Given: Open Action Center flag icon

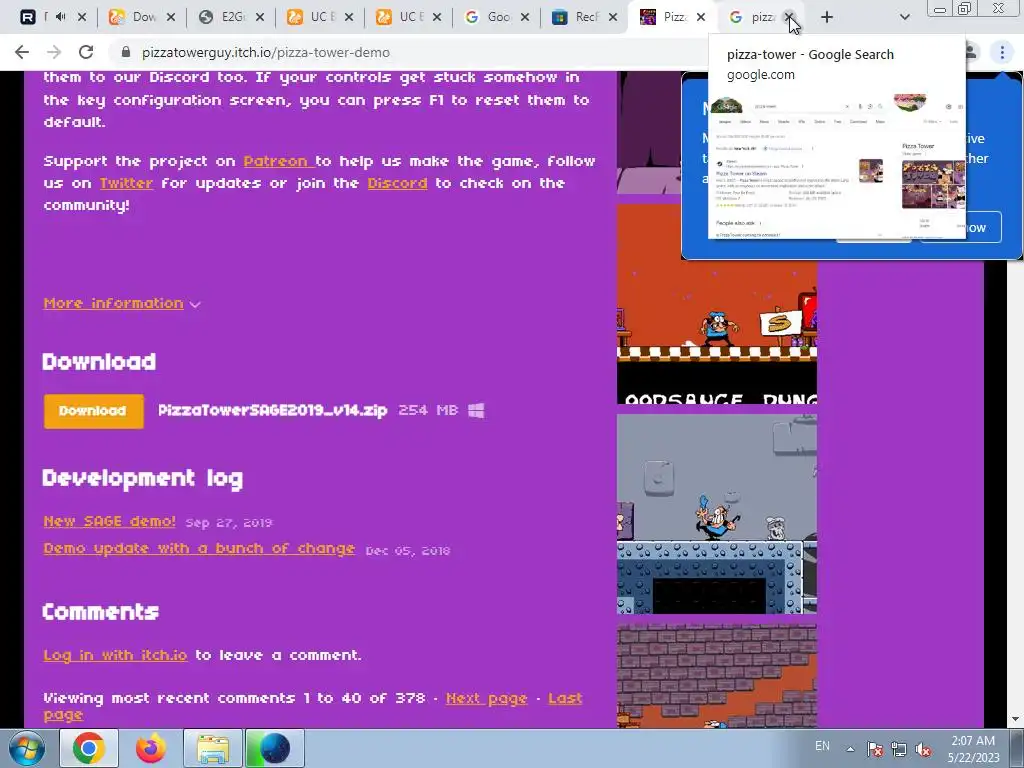Looking at the screenshot, I should (875, 749).
